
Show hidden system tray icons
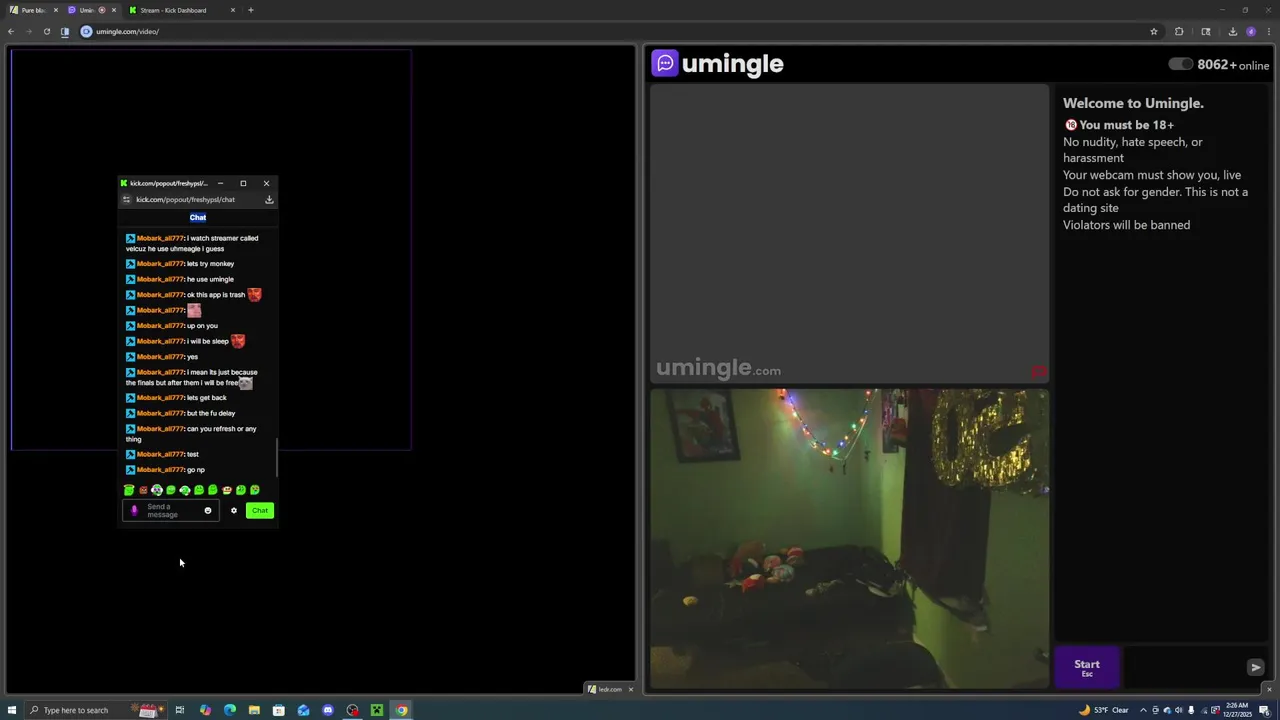pos(1143,711)
